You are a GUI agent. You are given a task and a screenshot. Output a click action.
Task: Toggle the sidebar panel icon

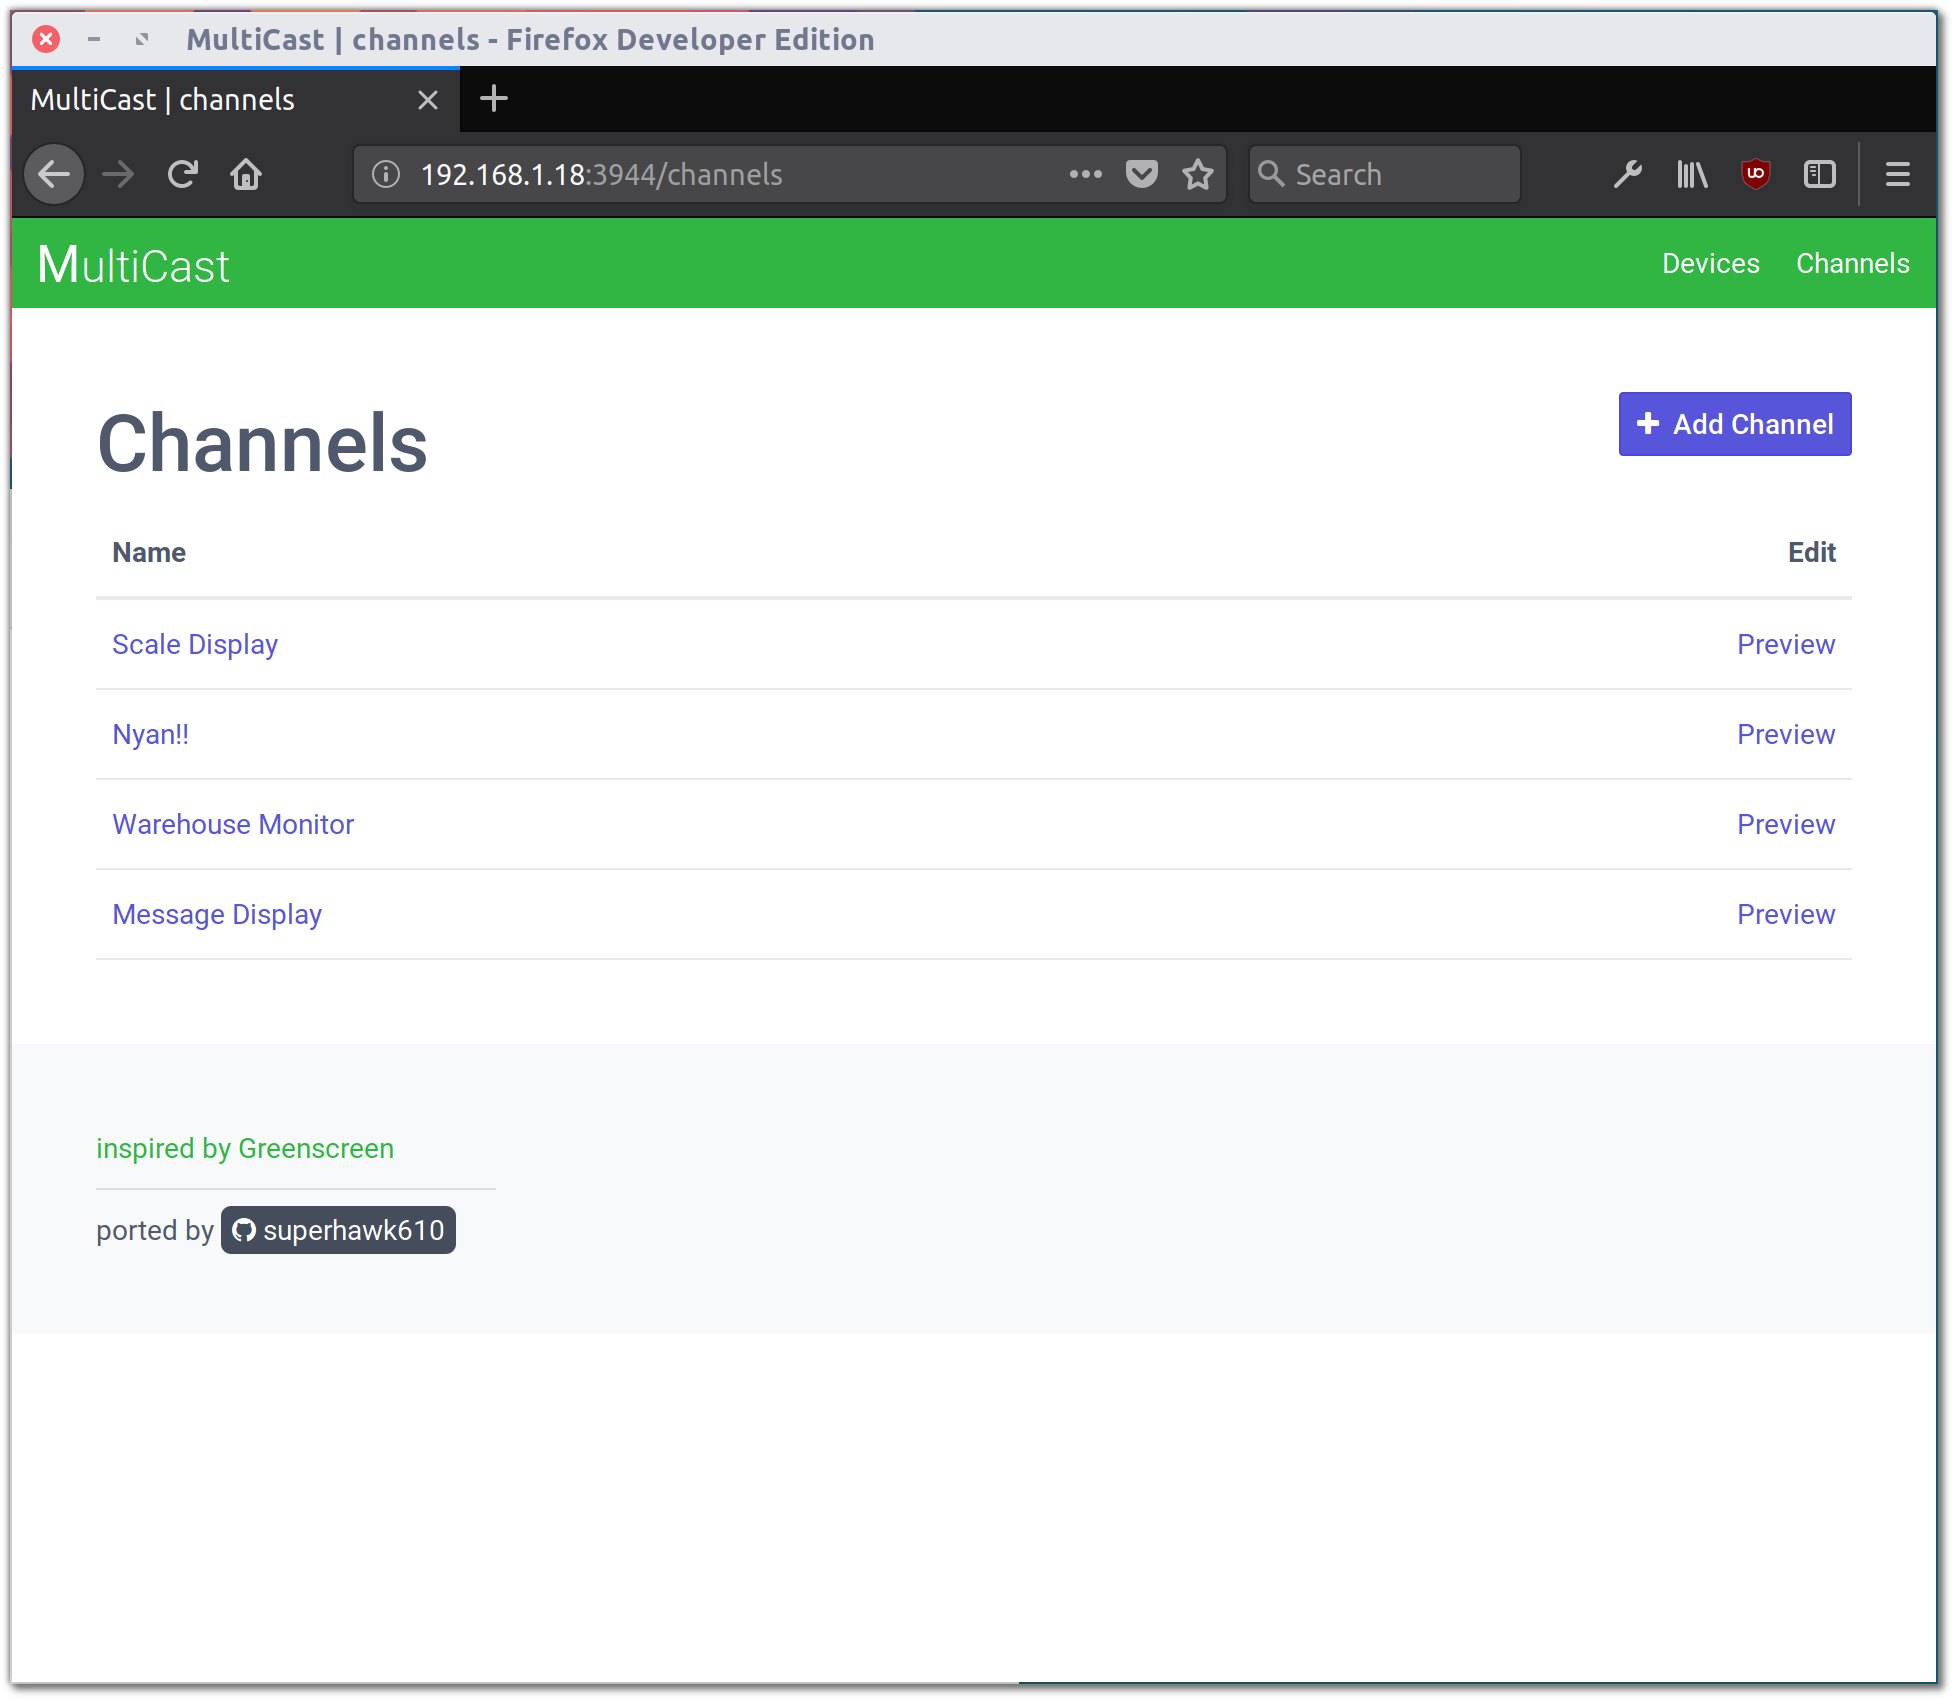pyautogui.click(x=1819, y=174)
